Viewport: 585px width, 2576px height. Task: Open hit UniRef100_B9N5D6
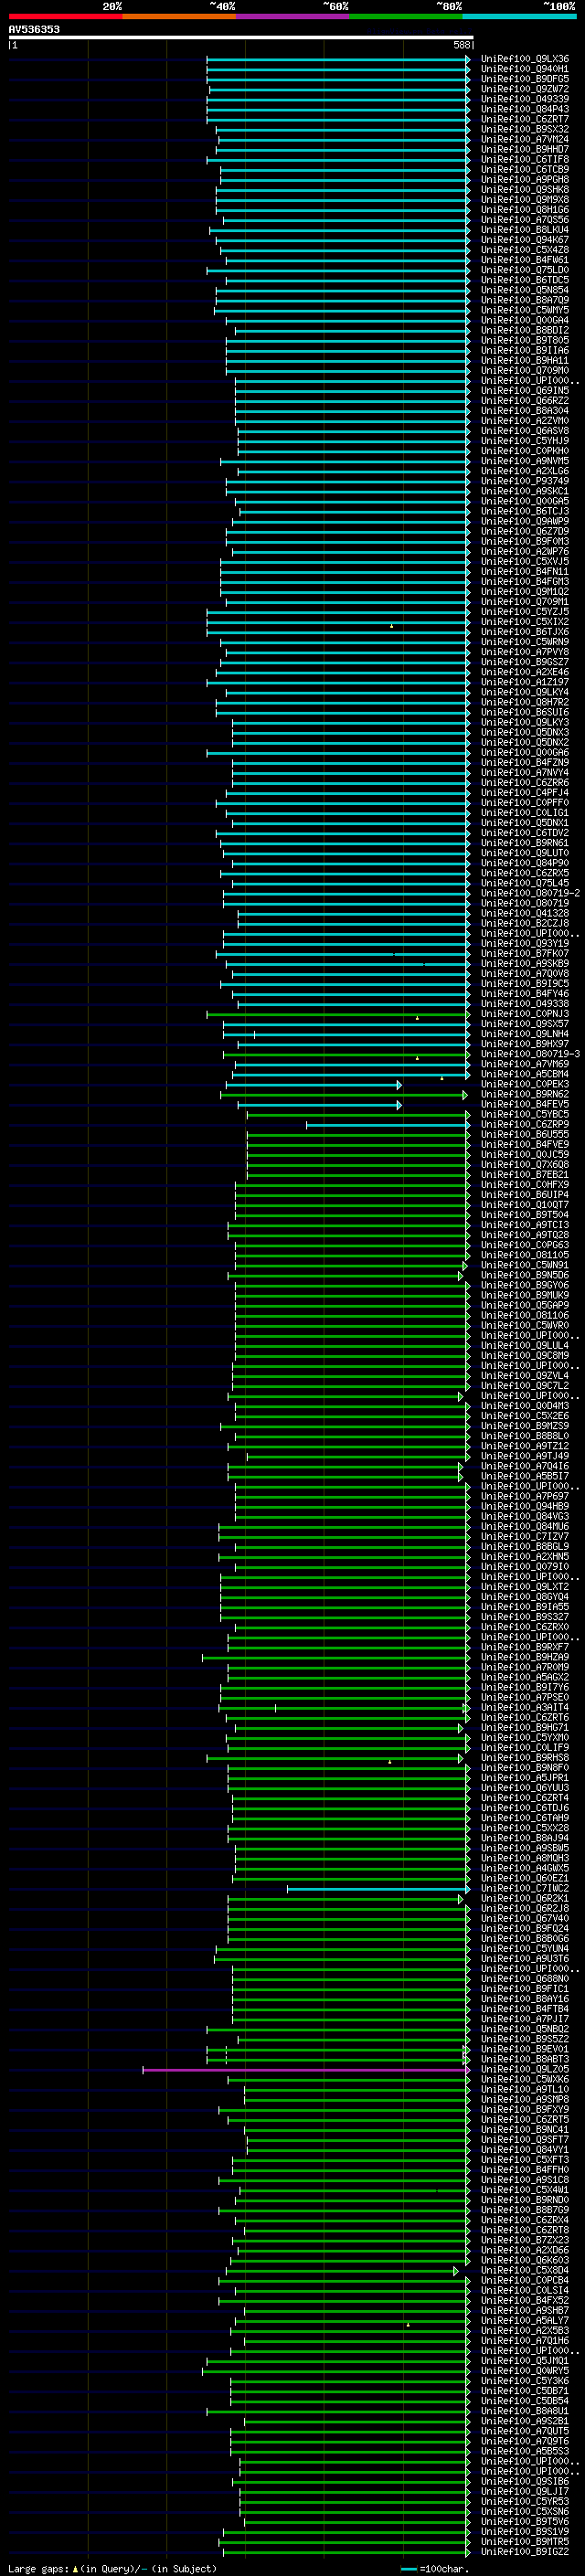tap(525, 1276)
